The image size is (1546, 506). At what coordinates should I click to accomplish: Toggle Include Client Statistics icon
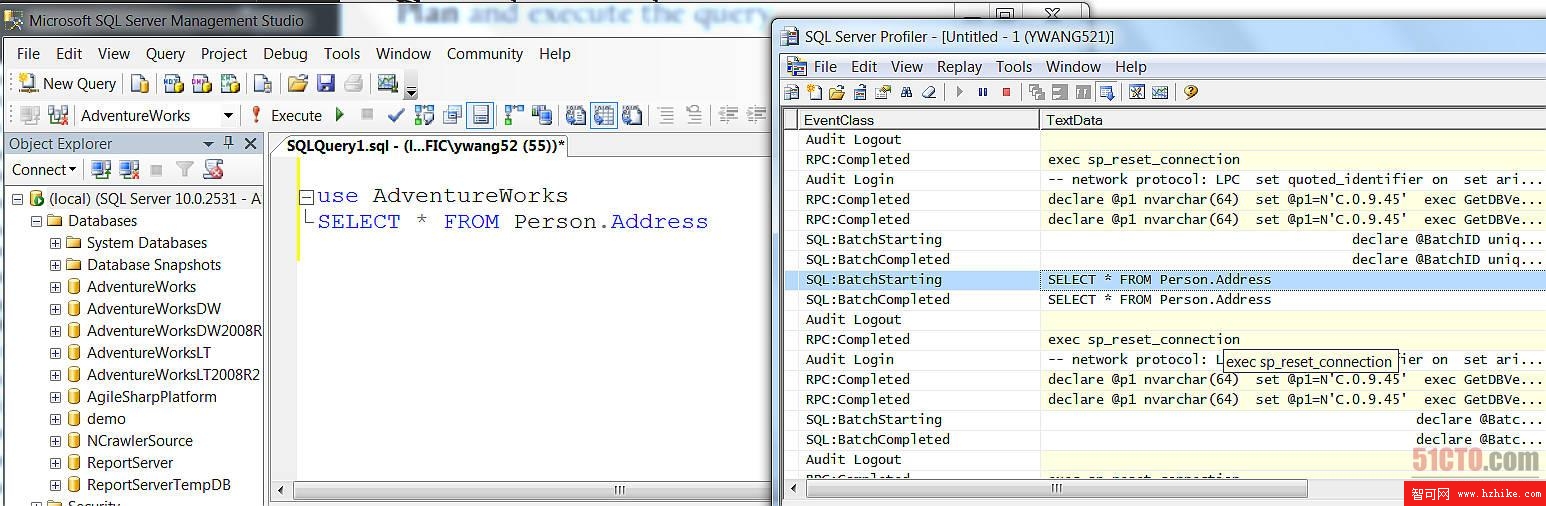click(x=542, y=115)
